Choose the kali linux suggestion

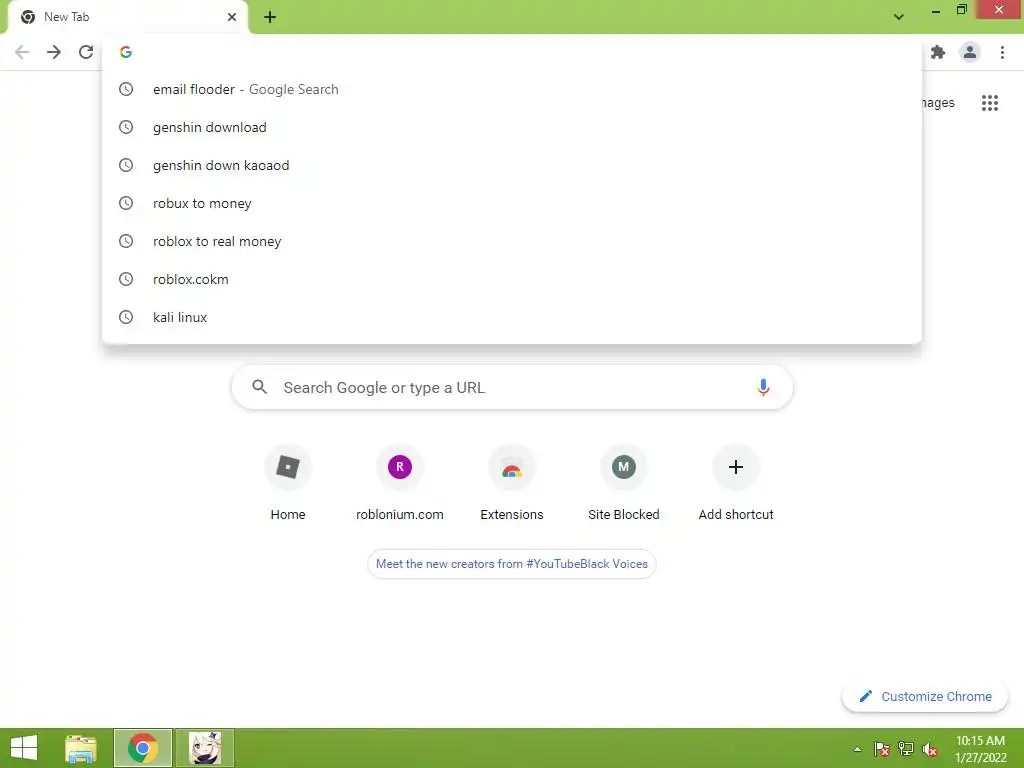click(x=512, y=317)
